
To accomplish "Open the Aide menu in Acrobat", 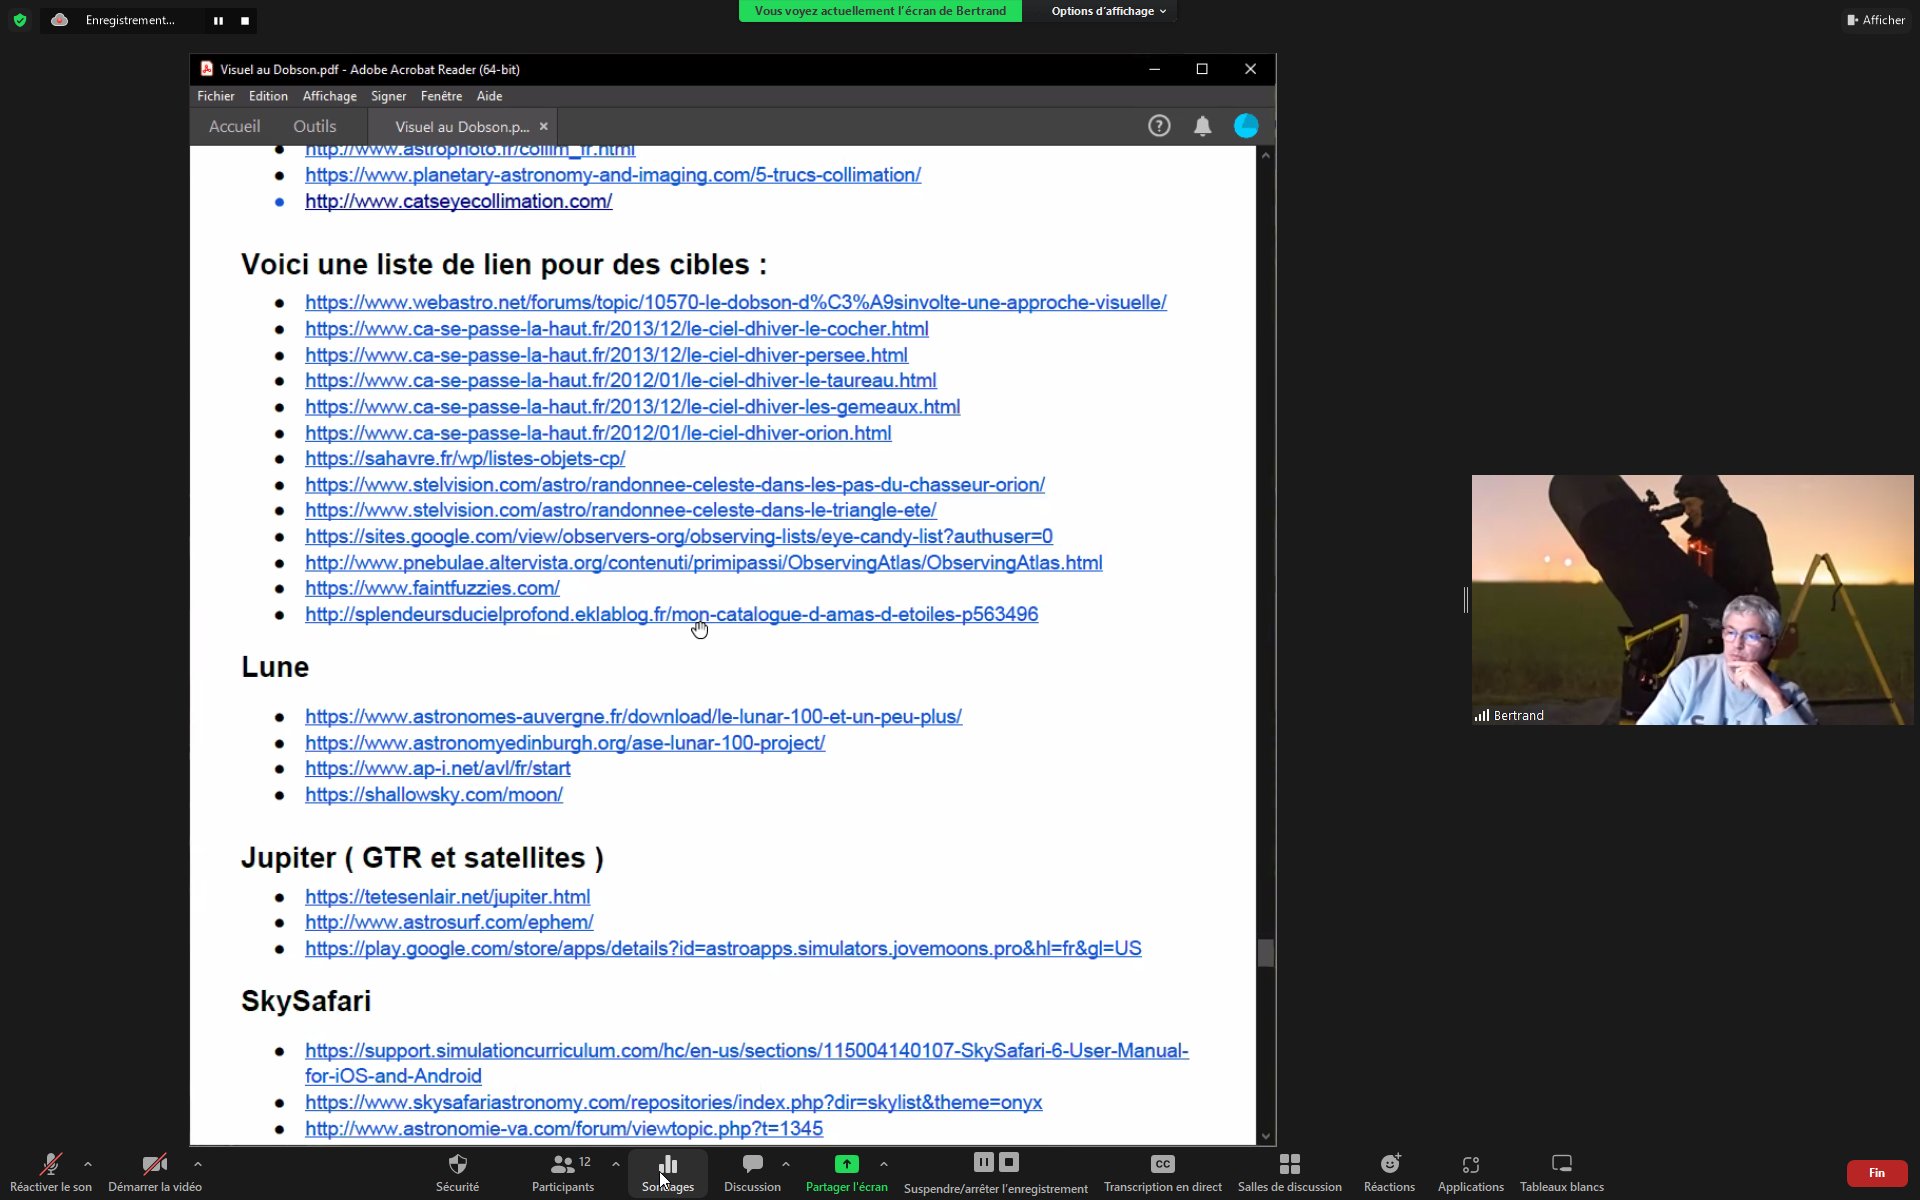I will click(x=489, y=96).
